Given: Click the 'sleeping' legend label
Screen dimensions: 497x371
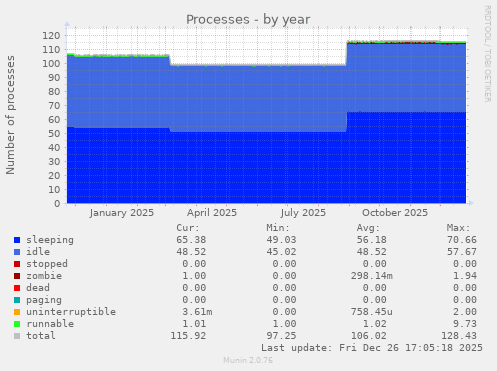Looking at the screenshot, I should click(50, 240).
